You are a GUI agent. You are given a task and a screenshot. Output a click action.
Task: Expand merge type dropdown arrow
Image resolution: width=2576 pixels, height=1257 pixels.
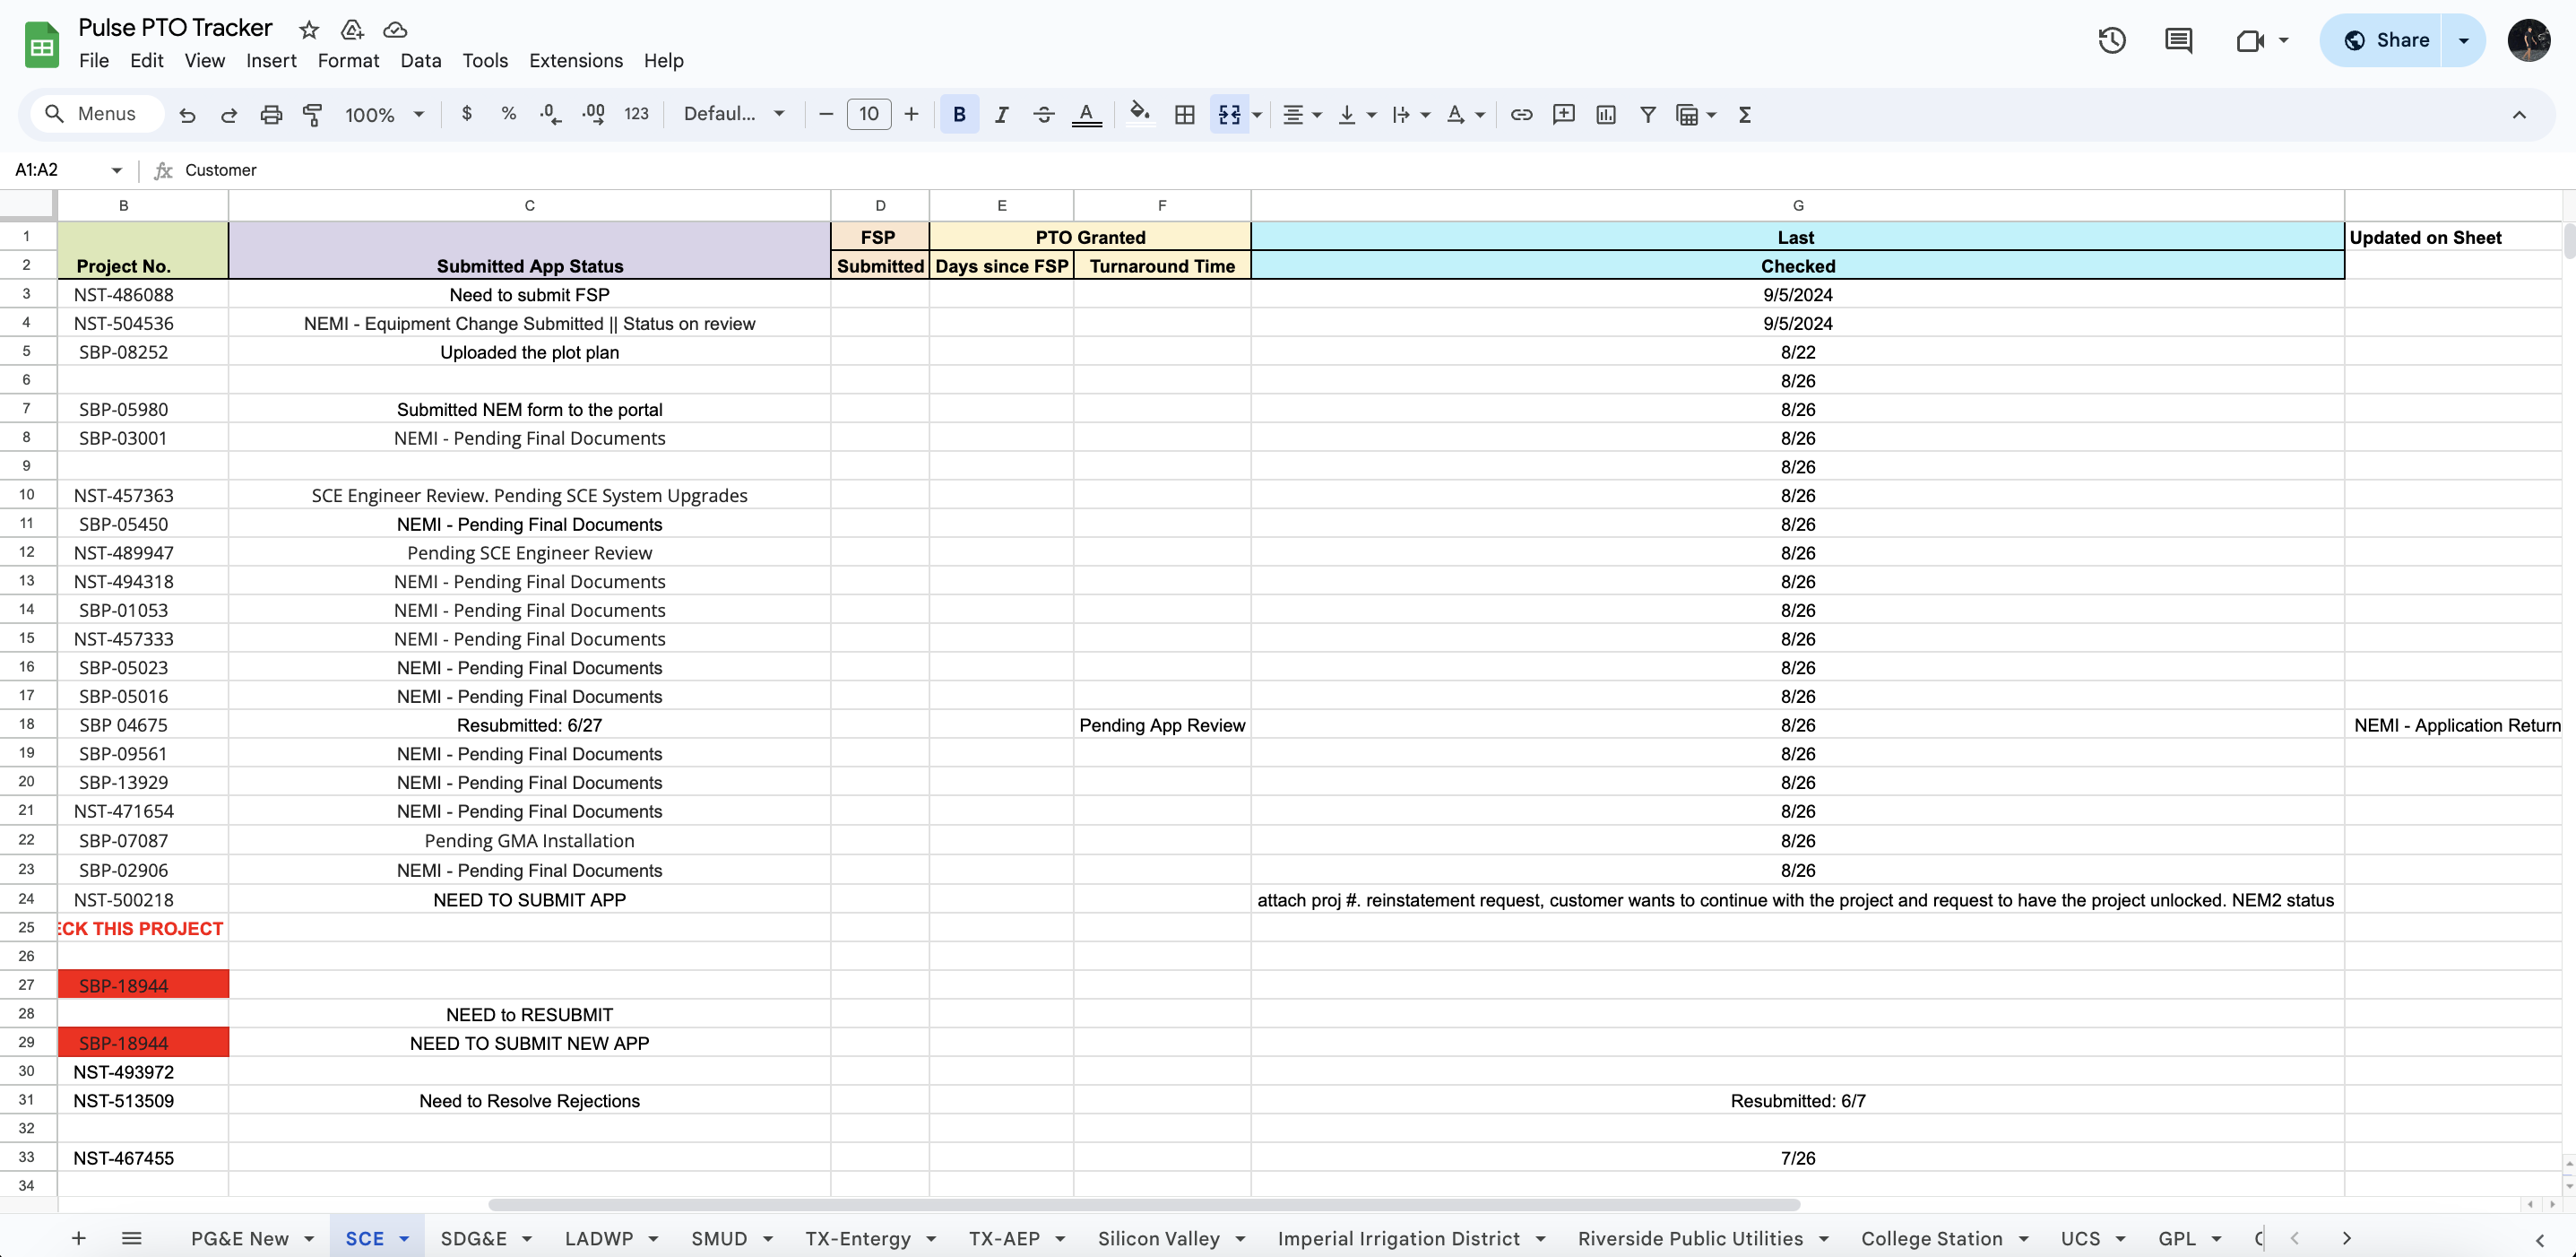(1257, 115)
